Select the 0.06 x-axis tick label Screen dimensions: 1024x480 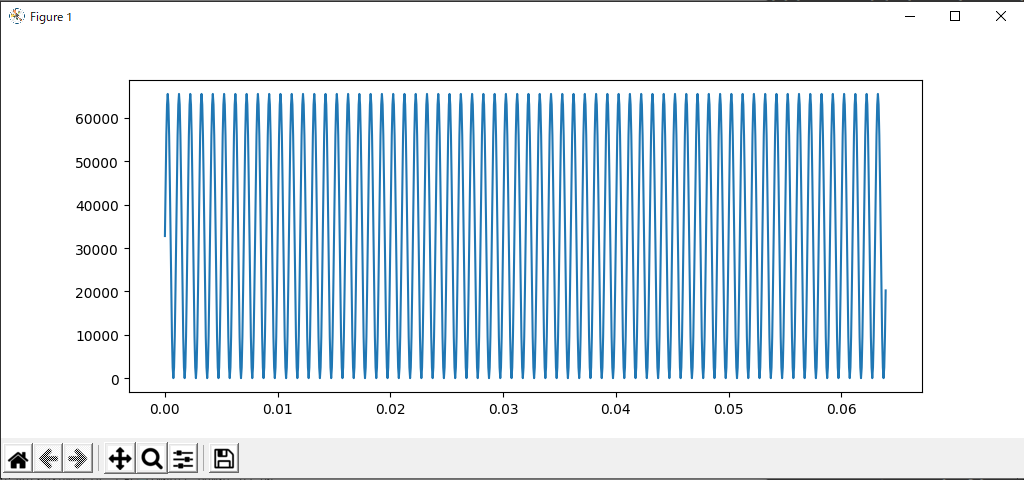click(x=842, y=409)
